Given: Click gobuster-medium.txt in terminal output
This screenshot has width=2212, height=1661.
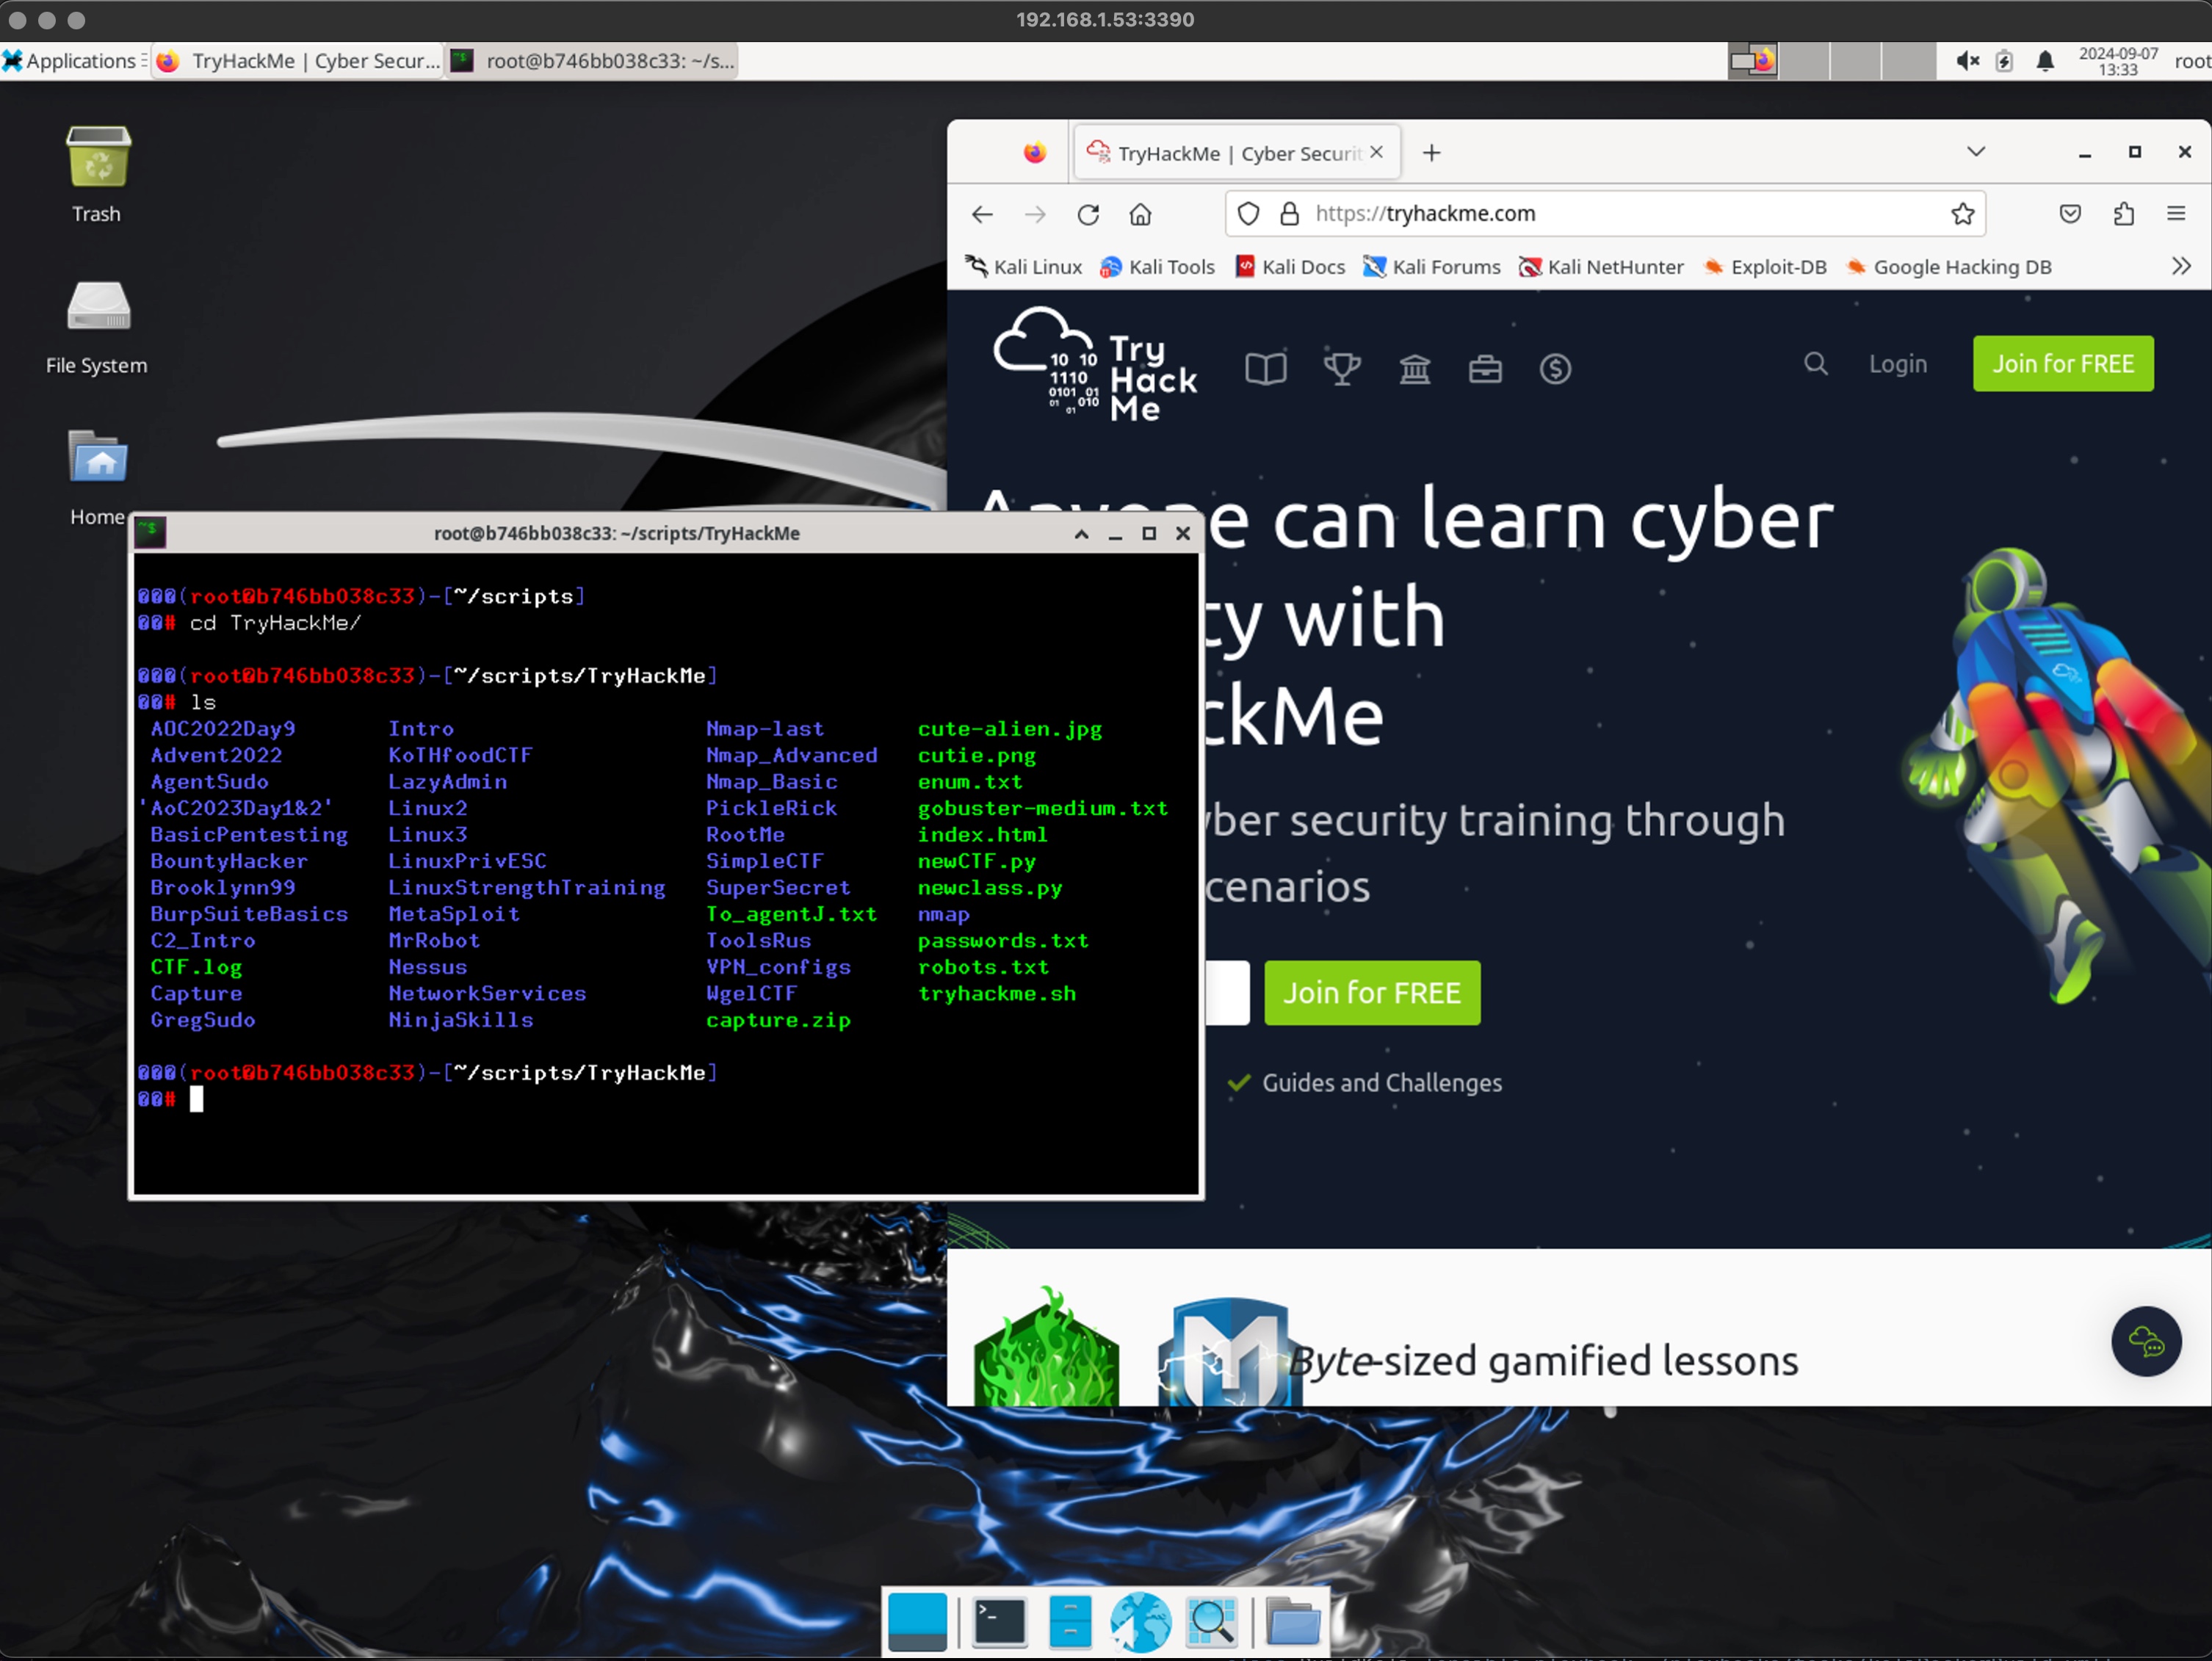Looking at the screenshot, I should coord(1042,808).
